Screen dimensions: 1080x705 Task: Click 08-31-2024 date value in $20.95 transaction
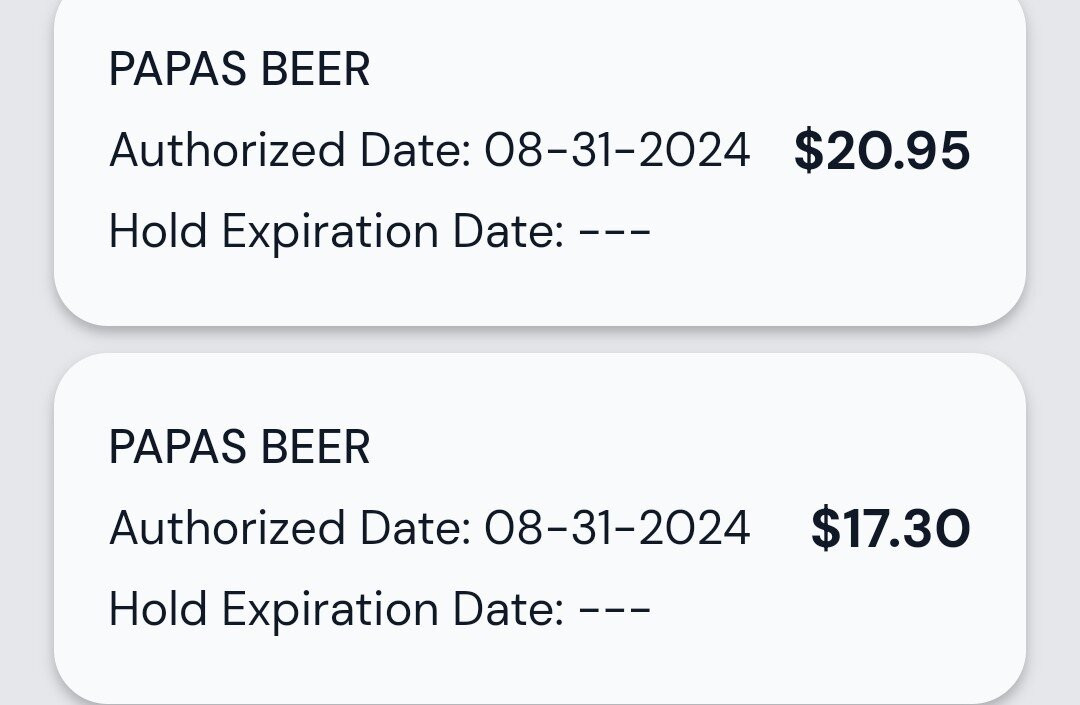[x=617, y=151]
